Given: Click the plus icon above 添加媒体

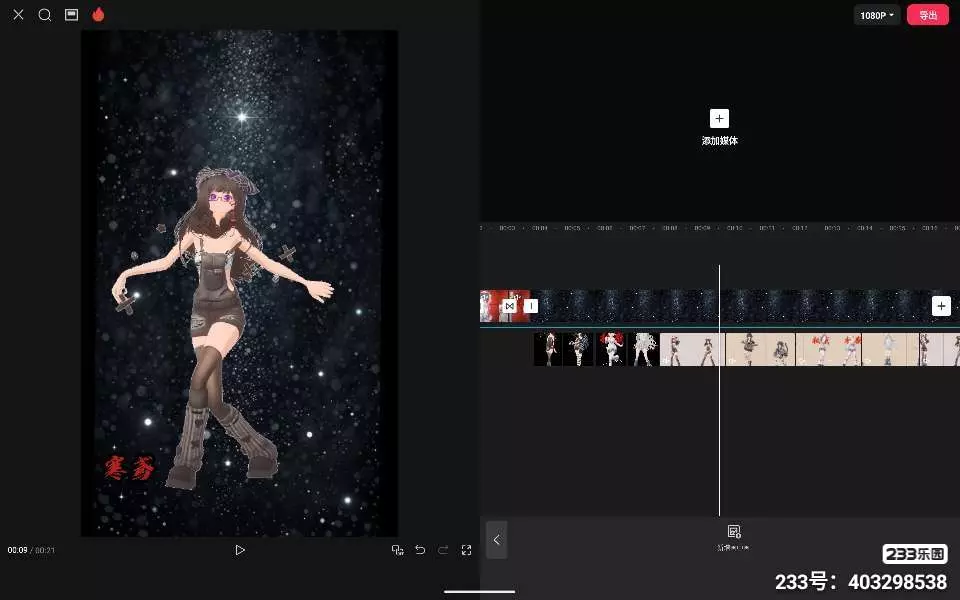Looking at the screenshot, I should click(719, 118).
